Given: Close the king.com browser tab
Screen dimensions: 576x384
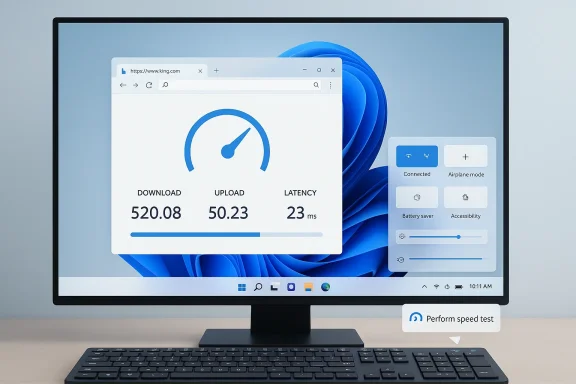Looking at the screenshot, I should point(200,71).
